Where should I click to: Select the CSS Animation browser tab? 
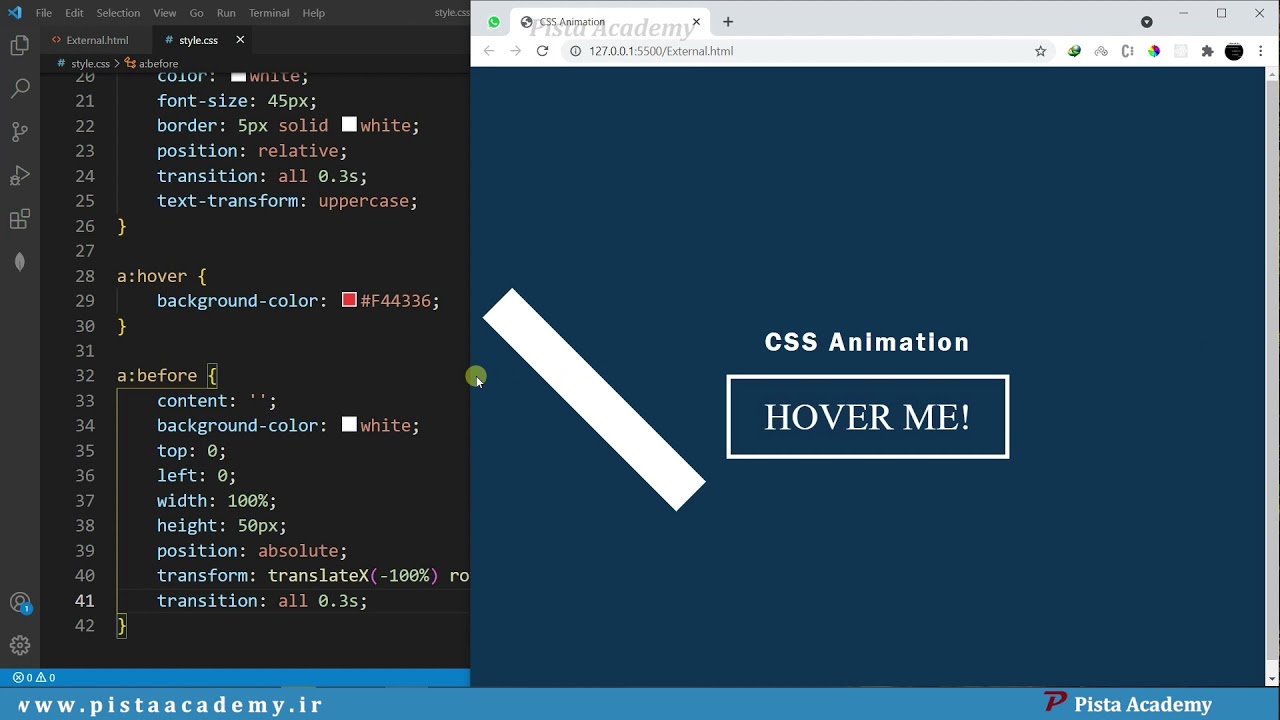coord(610,22)
